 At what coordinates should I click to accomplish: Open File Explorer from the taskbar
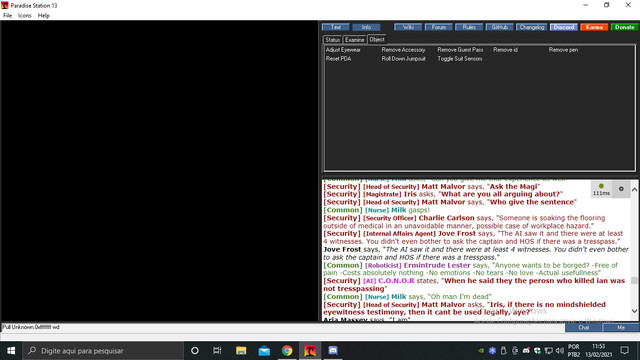241,351
